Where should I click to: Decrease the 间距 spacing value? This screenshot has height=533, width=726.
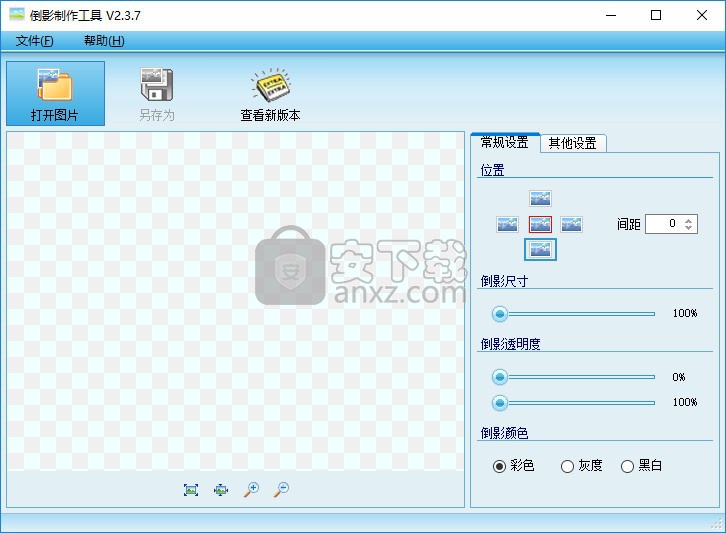688,228
